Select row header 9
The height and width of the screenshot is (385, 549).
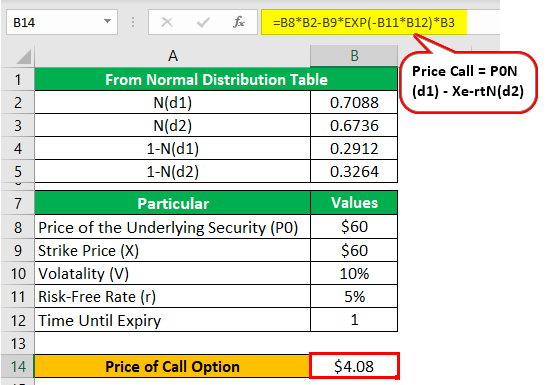(18, 251)
